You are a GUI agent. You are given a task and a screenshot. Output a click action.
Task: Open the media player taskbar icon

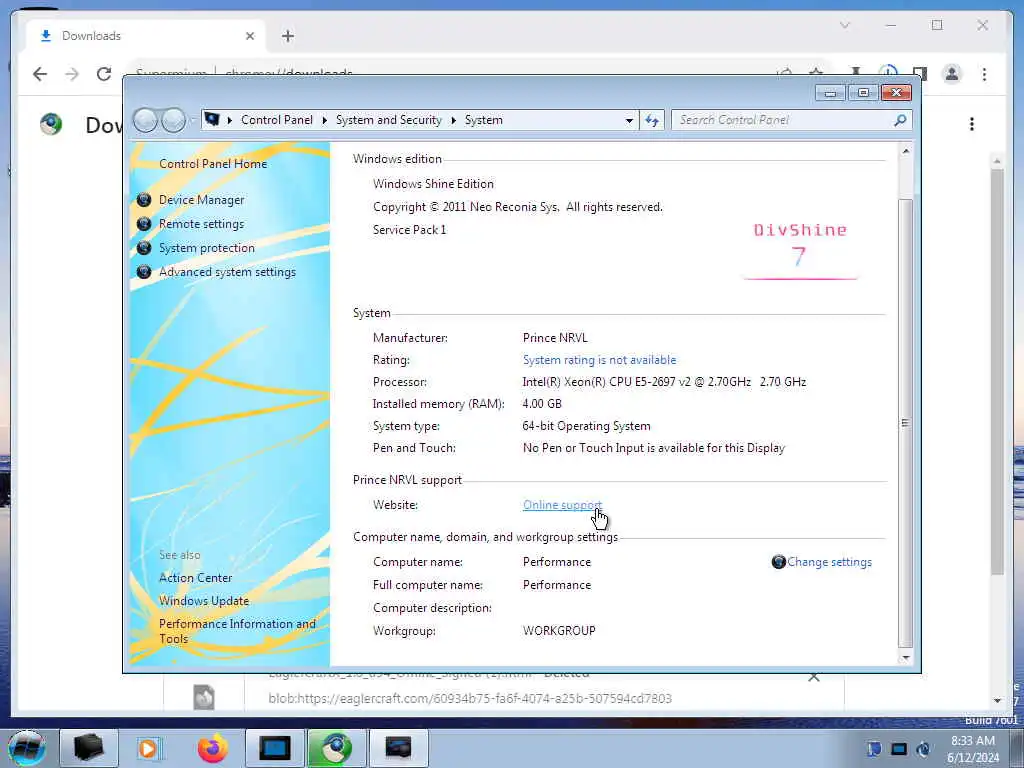tap(148, 748)
